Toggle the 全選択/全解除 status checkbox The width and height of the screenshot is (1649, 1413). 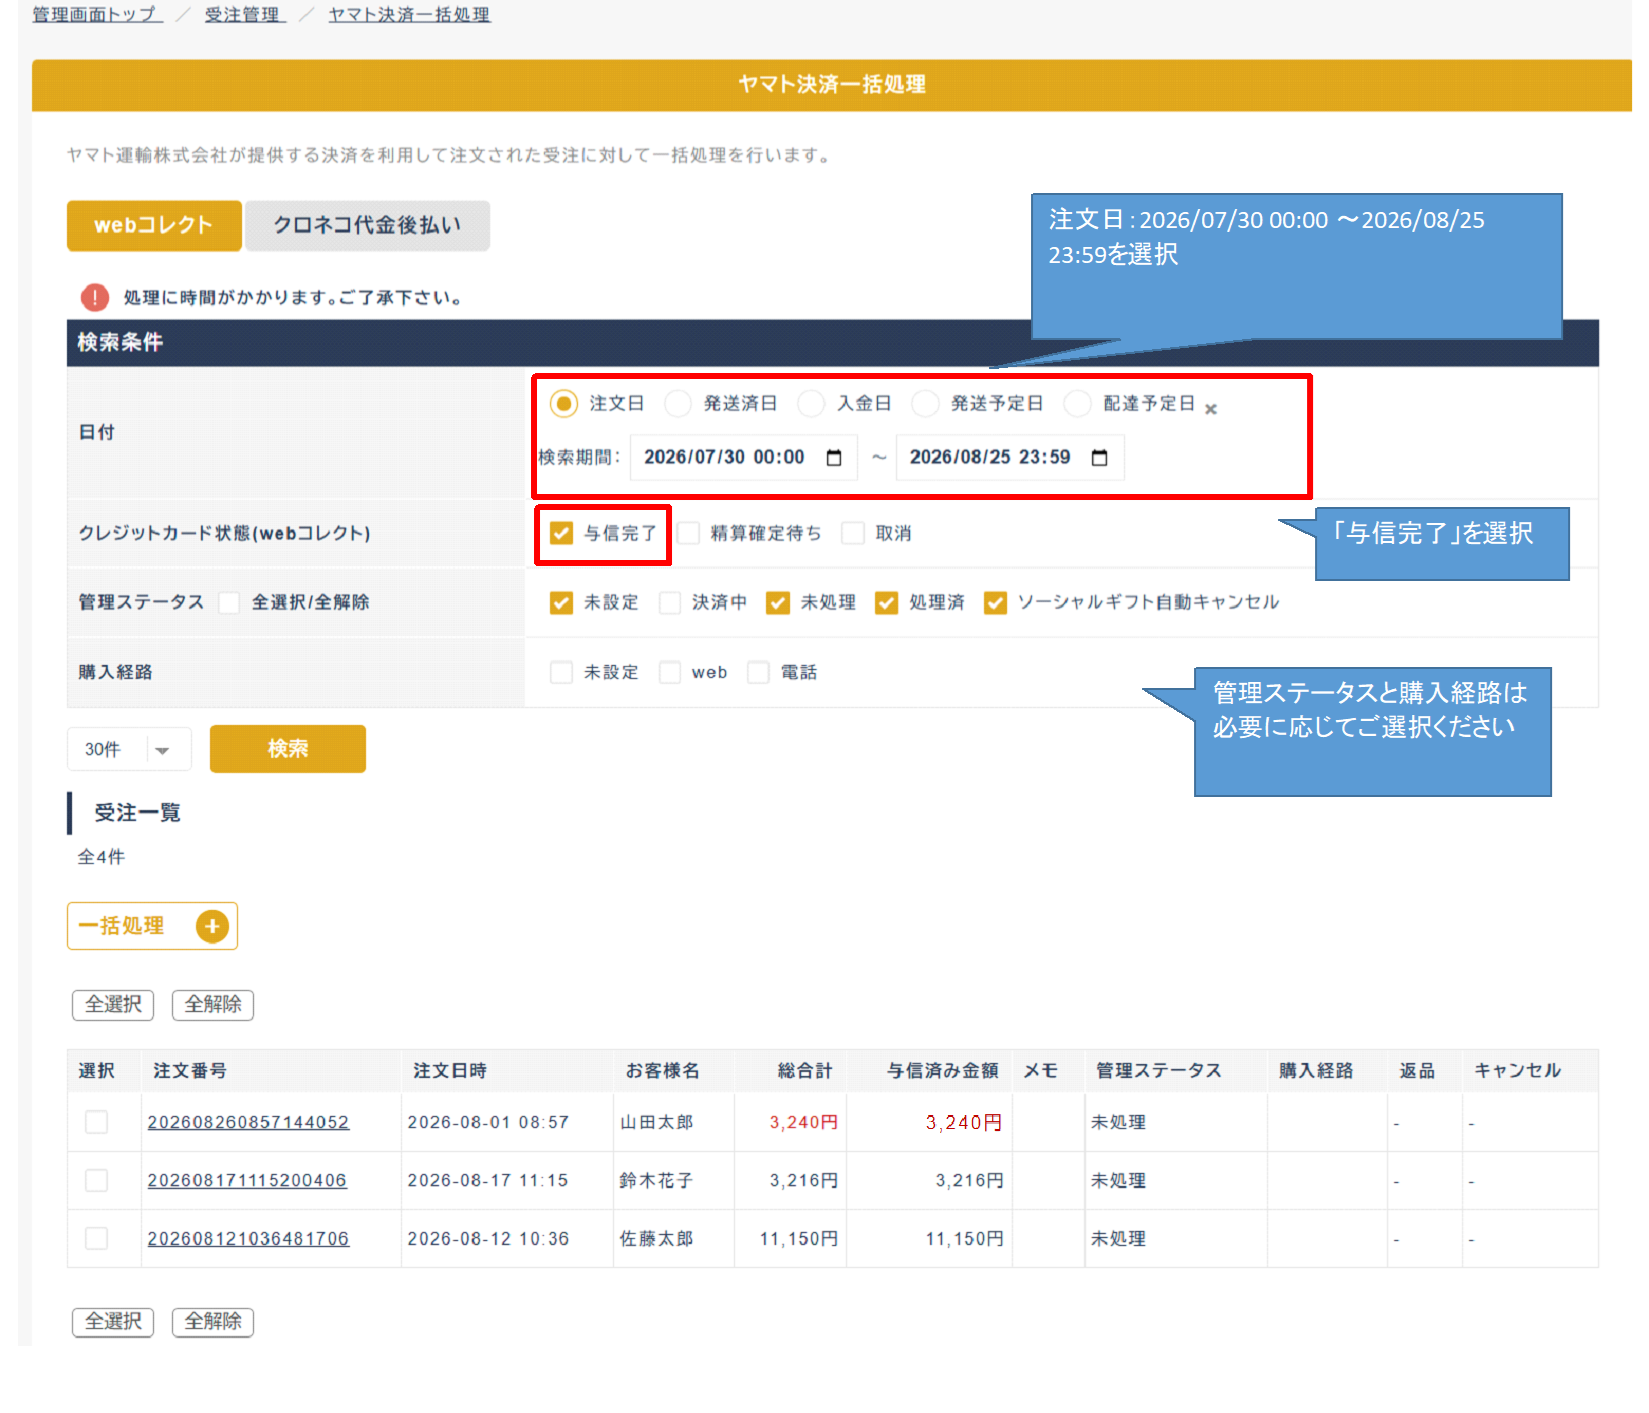229,602
